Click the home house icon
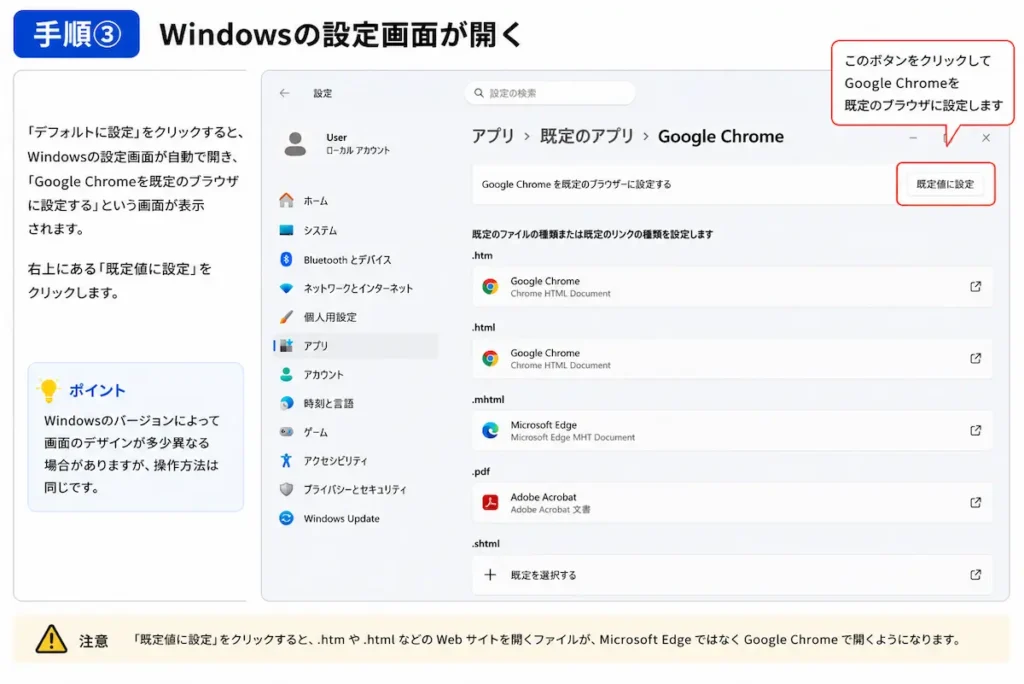 point(286,200)
